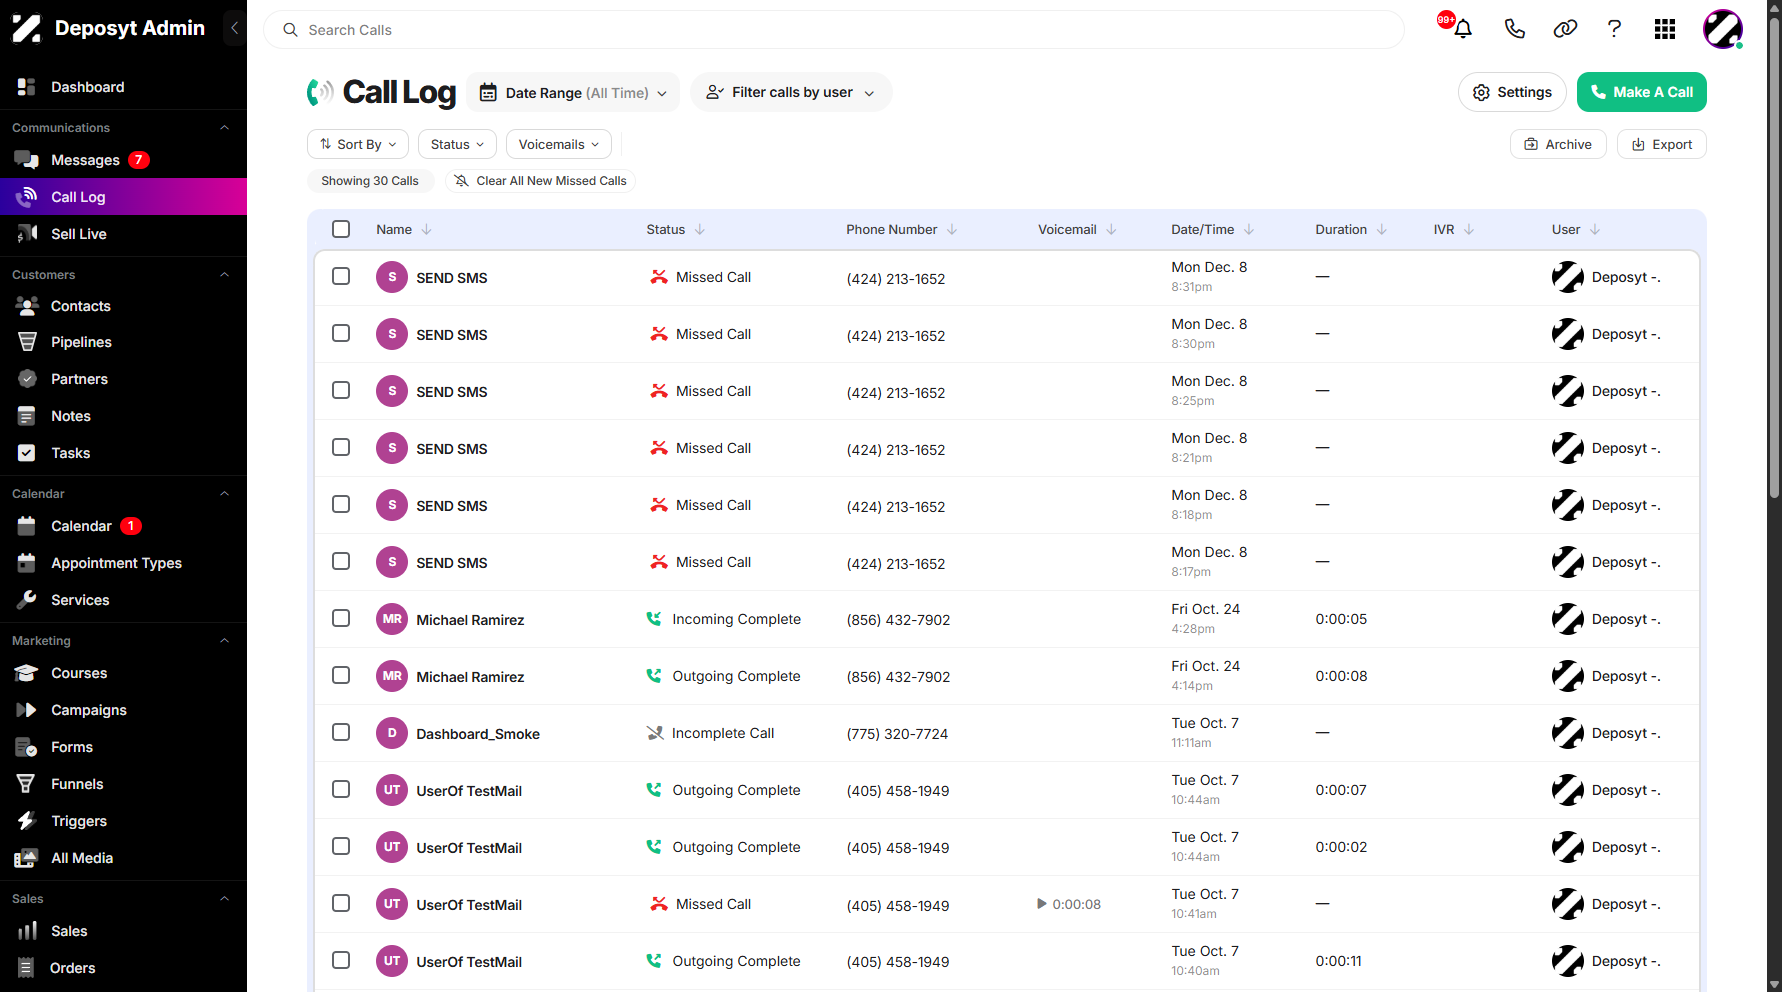Screen dimensions: 1782x992
Task: Open the Date Range dropdown
Action: (573, 92)
